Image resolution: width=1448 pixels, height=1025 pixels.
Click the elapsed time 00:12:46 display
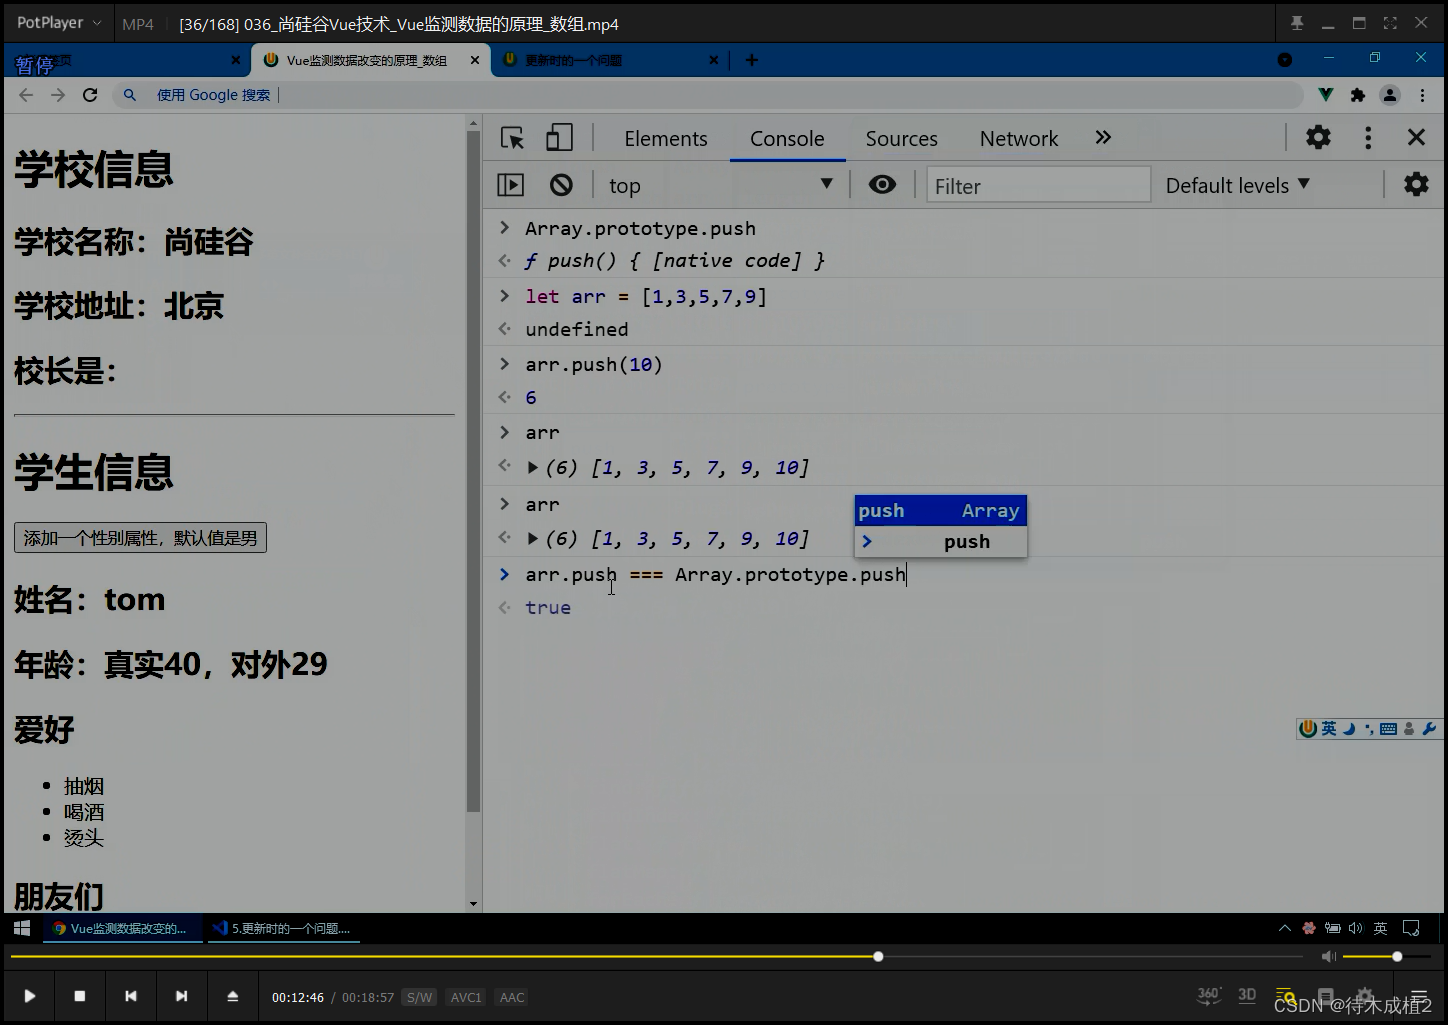pos(298,997)
